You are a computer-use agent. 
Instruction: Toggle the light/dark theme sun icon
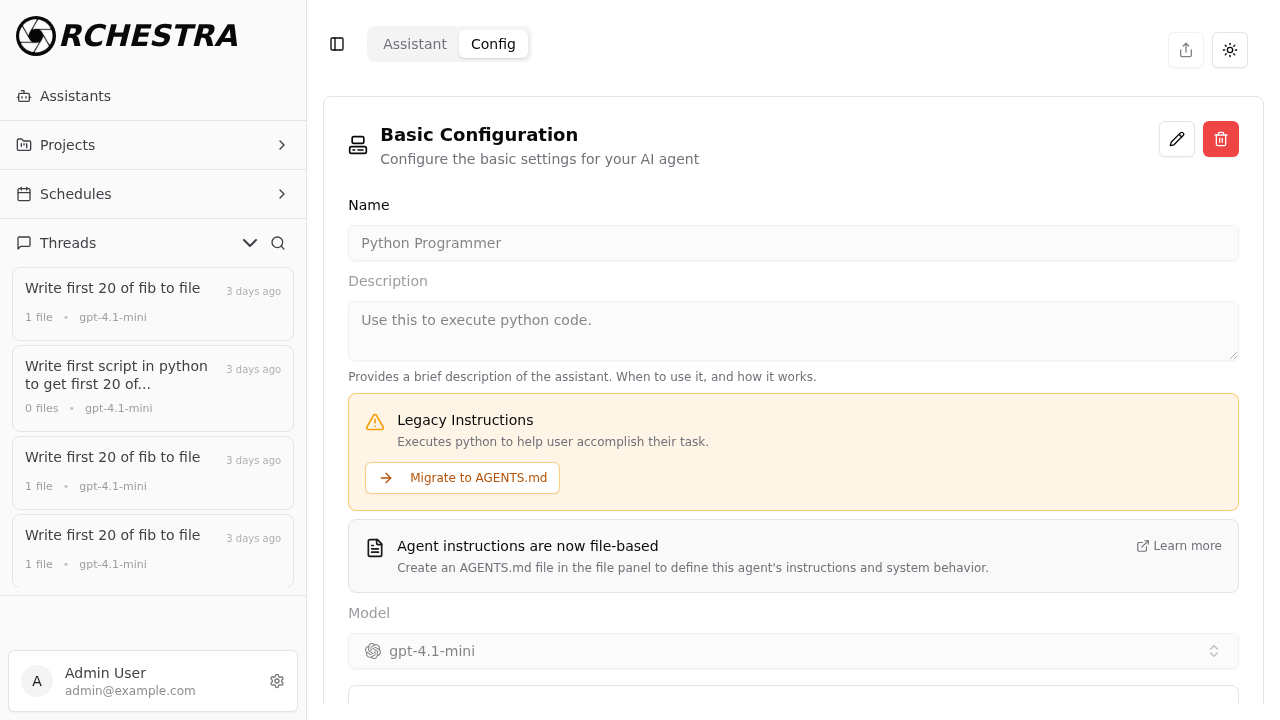point(1230,50)
